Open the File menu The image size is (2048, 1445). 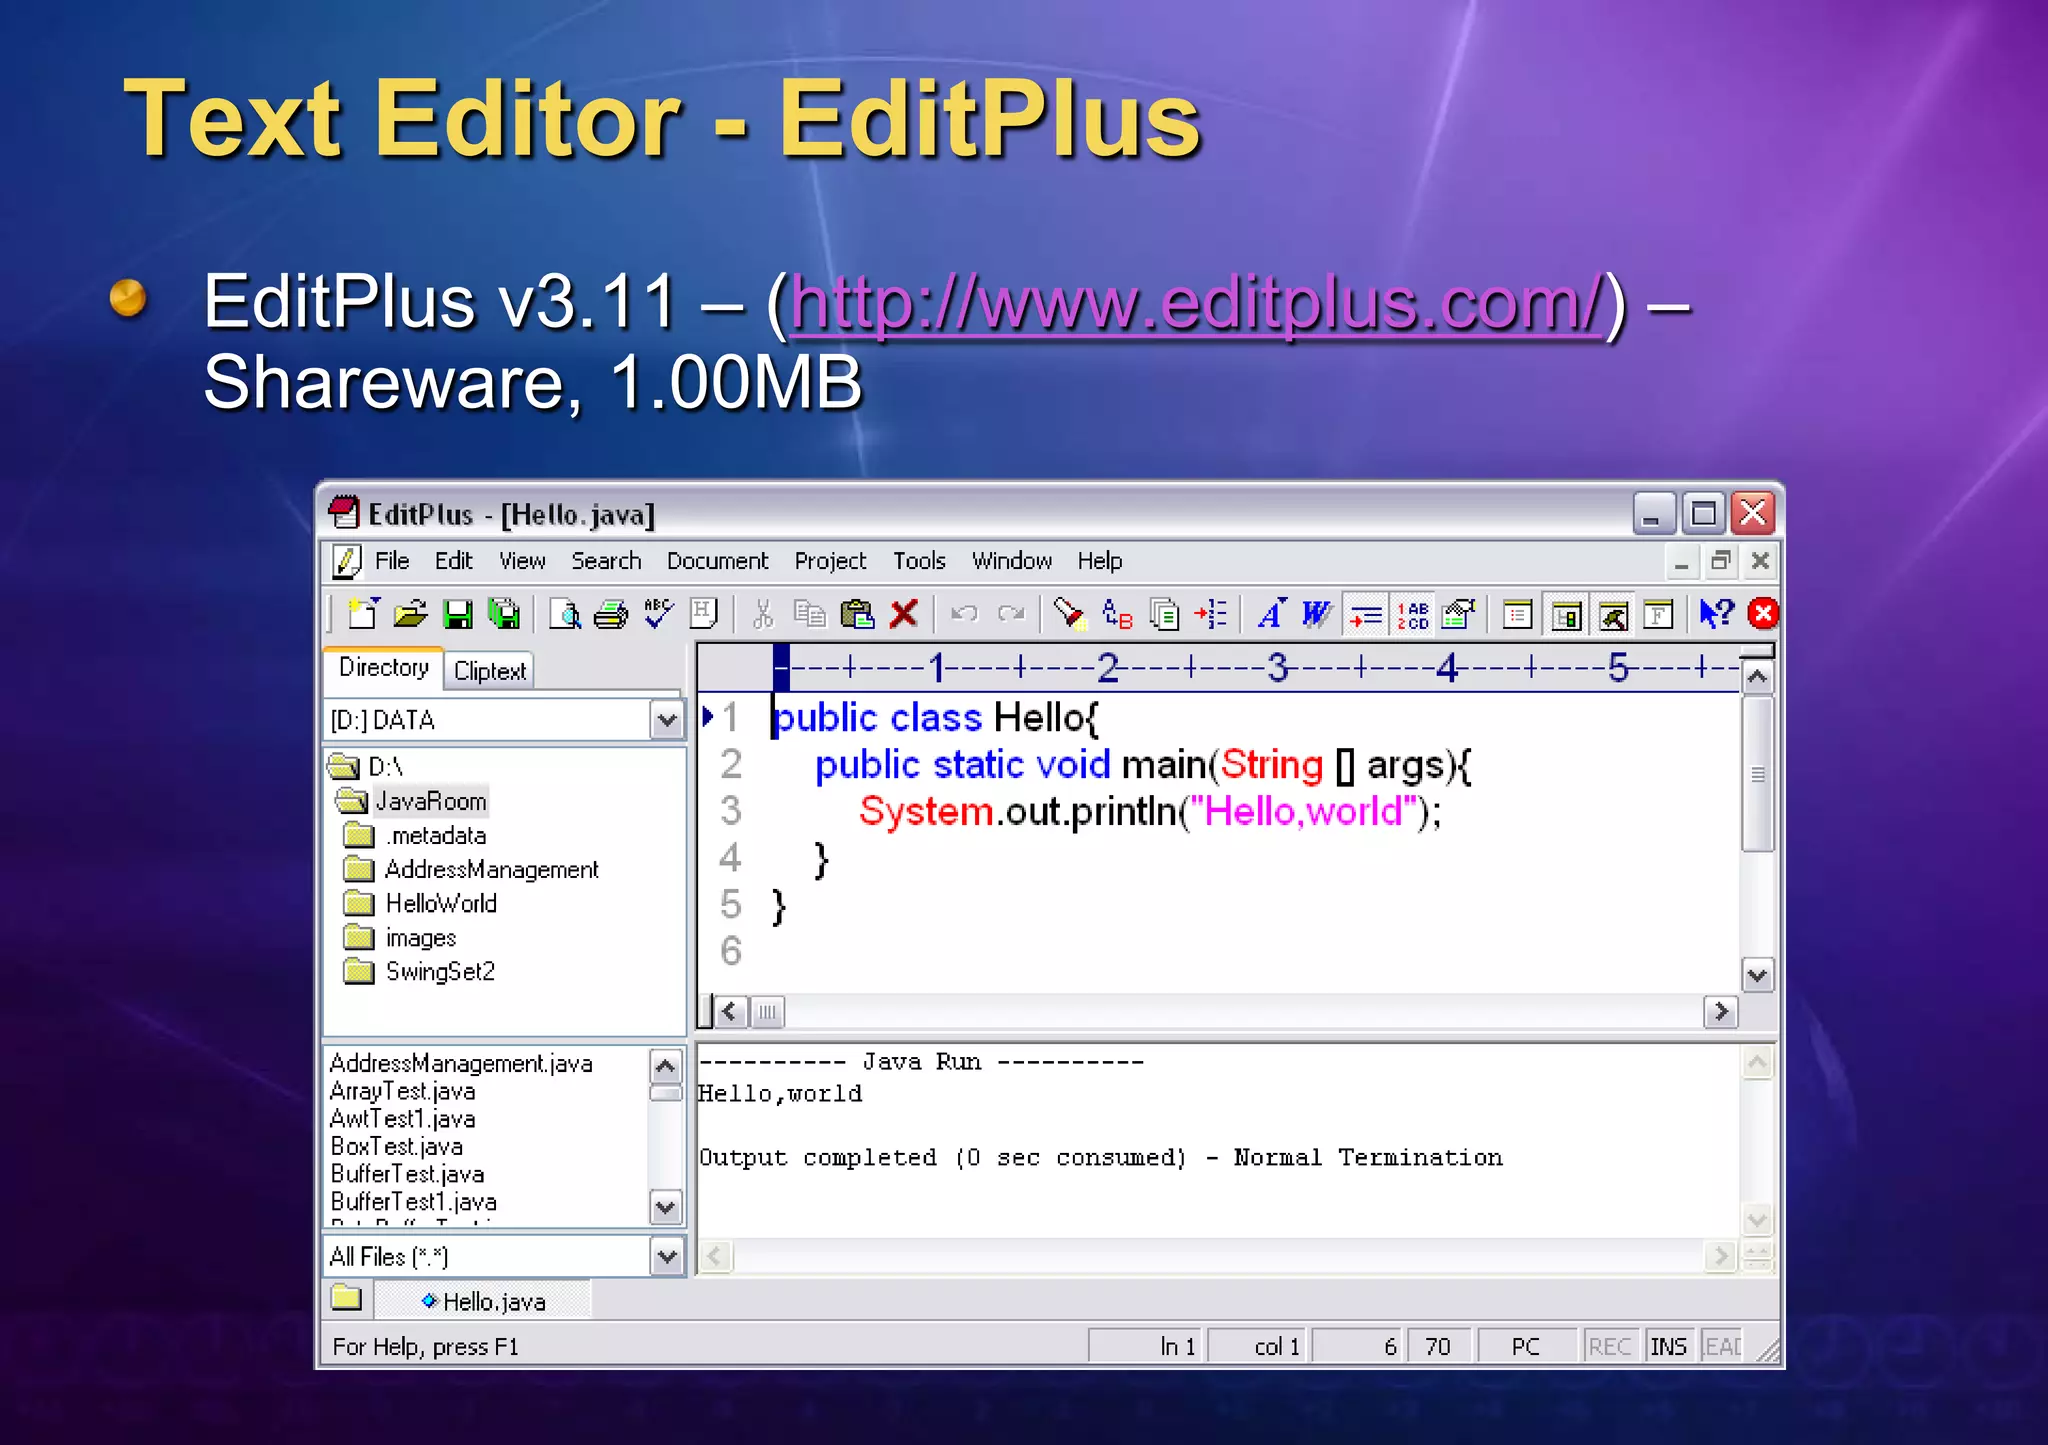[392, 561]
